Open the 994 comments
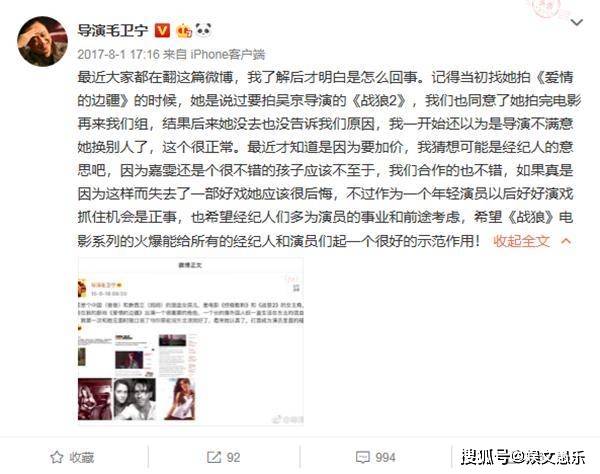The width and height of the screenshot is (600, 474). (385, 457)
